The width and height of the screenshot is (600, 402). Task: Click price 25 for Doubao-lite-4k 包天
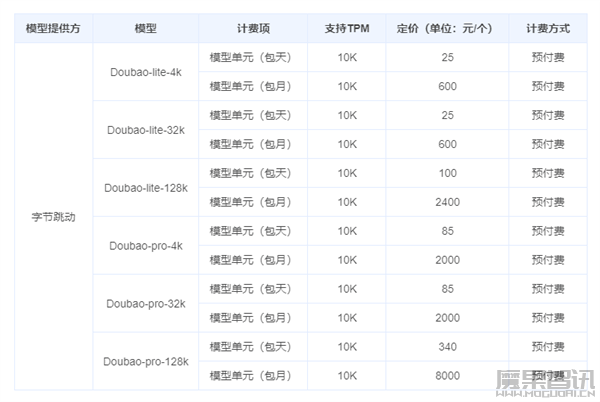pyautogui.click(x=447, y=57)
